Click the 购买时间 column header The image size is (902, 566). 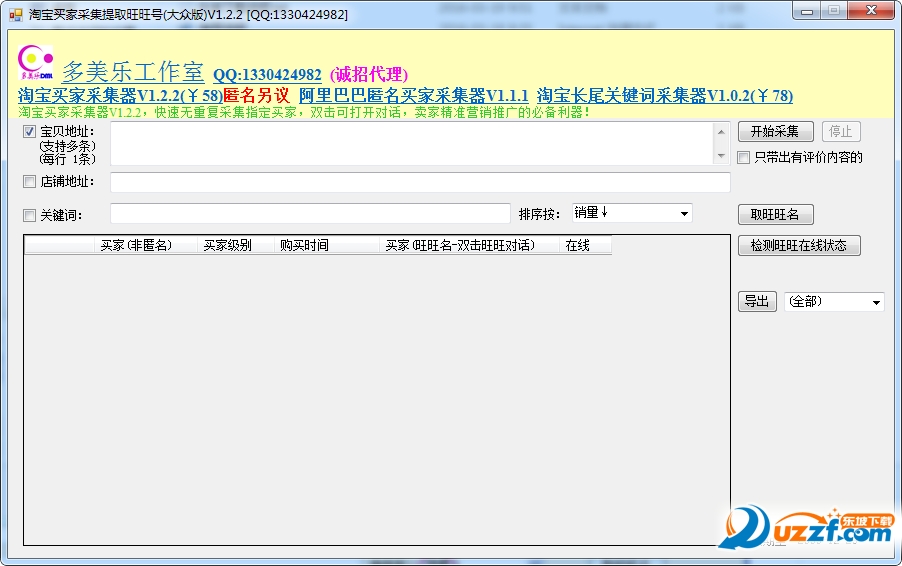pyautogui.click(x=326, y=246)
